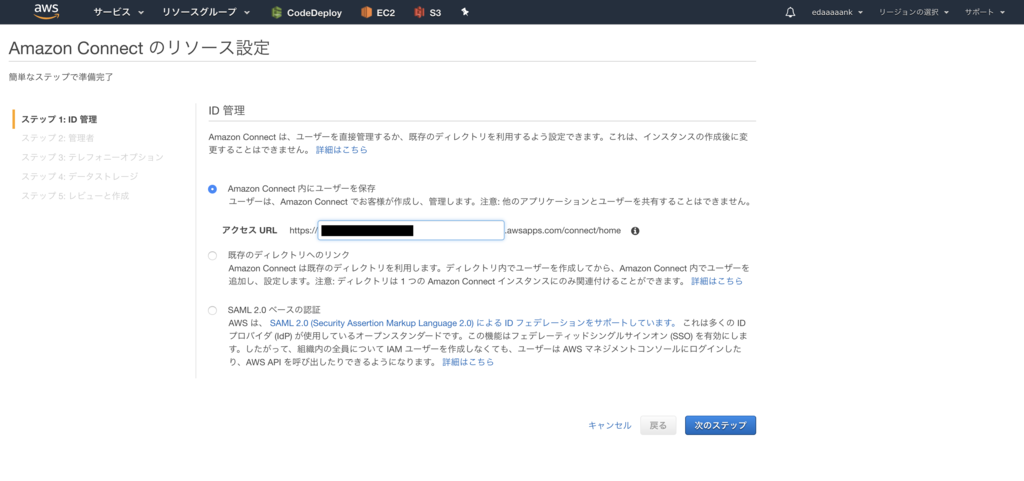Select 既存のディレクトリへのリンク radio button
This screenshot has height=481, width=1024.
[212, 255]
